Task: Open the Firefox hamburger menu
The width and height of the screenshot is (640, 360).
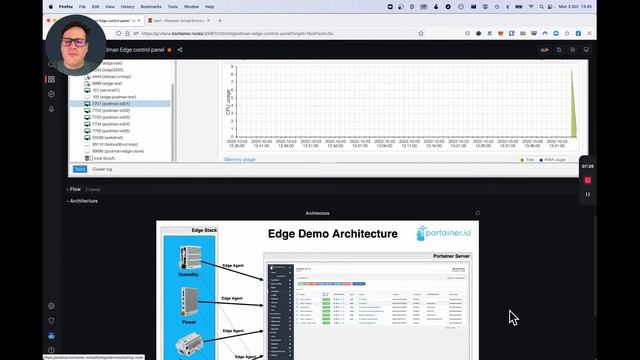Action: tap(589, 33)
